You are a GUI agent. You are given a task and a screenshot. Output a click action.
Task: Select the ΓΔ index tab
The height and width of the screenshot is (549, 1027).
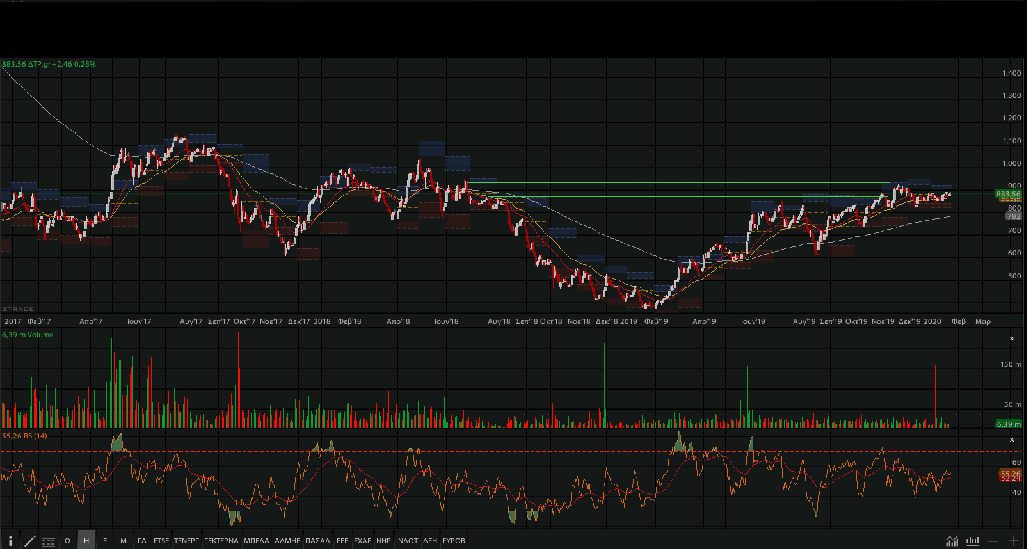[x=142, y=540]
